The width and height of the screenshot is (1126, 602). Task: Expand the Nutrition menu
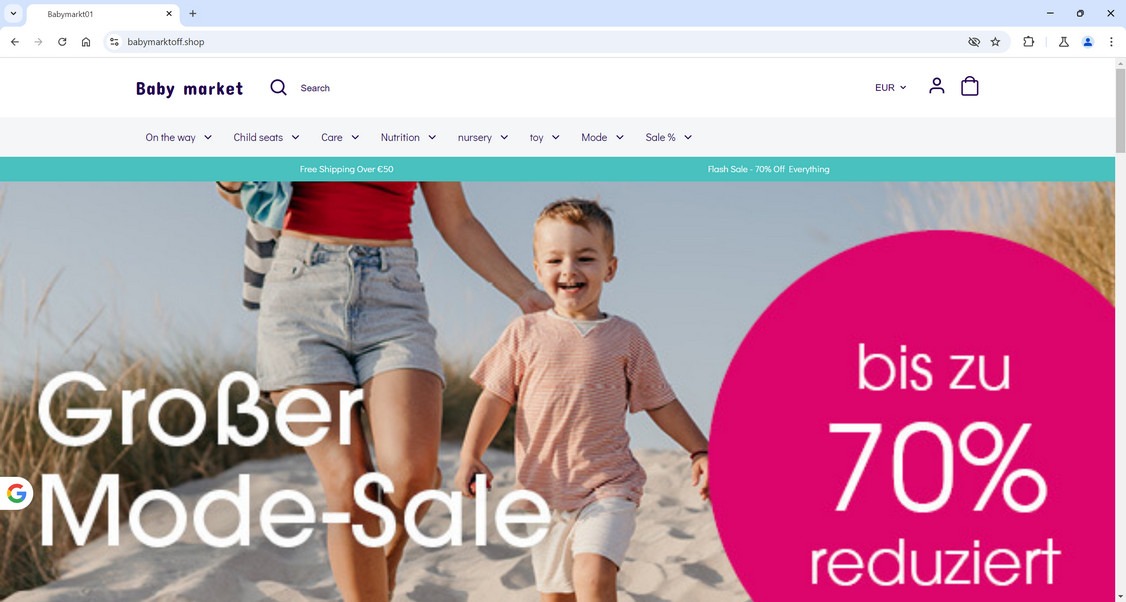tap(408, 137)
